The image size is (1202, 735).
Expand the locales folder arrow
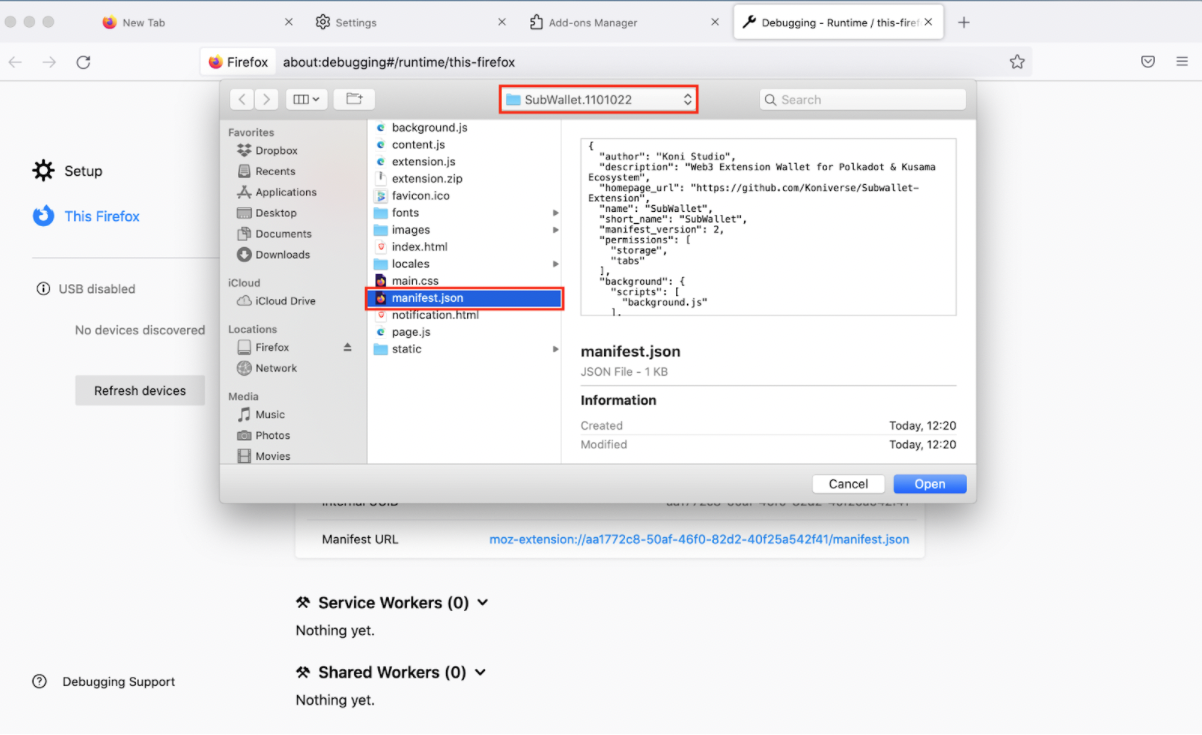556,264
